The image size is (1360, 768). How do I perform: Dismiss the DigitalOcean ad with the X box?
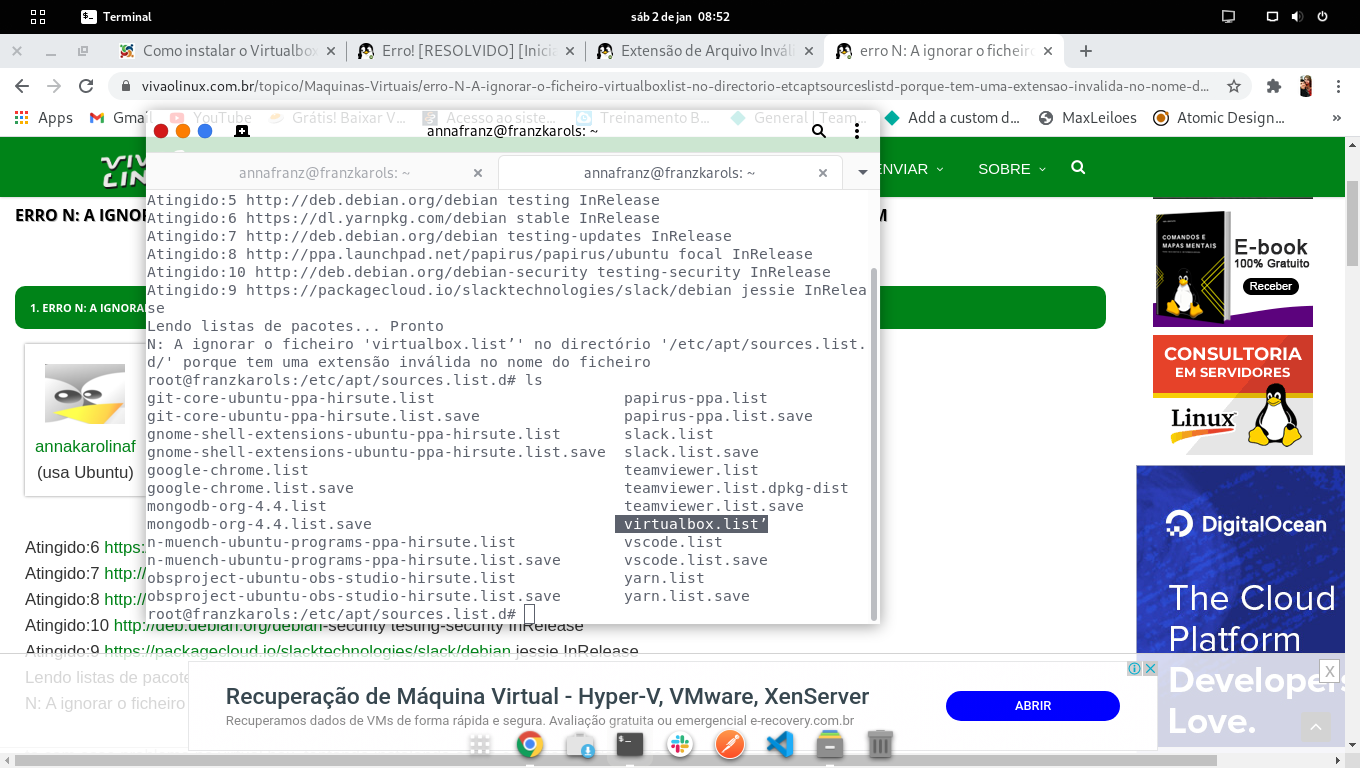pos(1328,671)
